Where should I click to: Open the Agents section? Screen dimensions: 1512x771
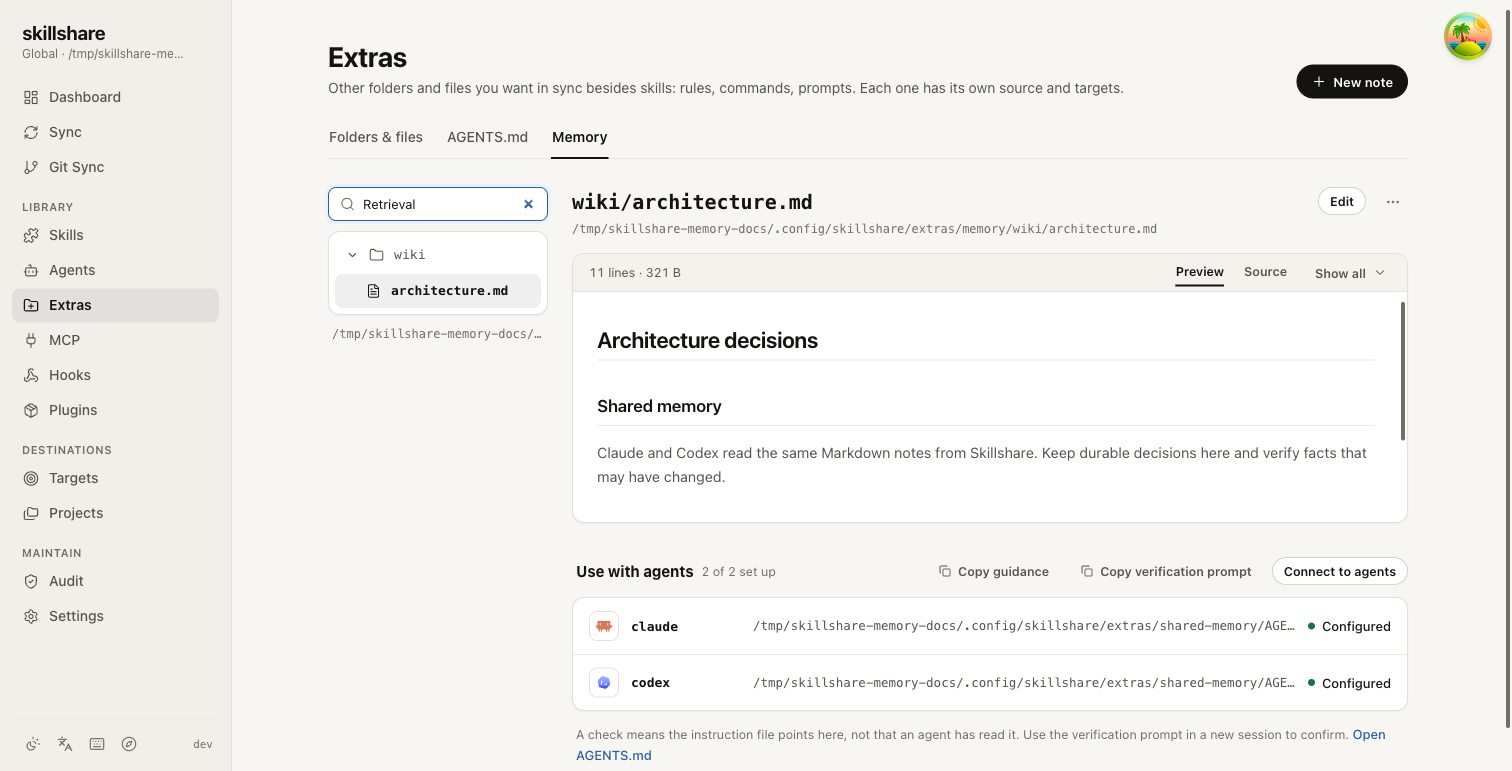115,270
